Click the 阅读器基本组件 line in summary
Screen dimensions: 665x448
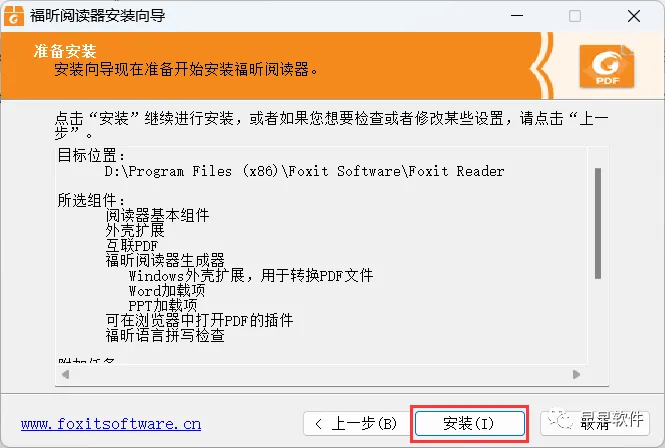(x=157, y=216)
